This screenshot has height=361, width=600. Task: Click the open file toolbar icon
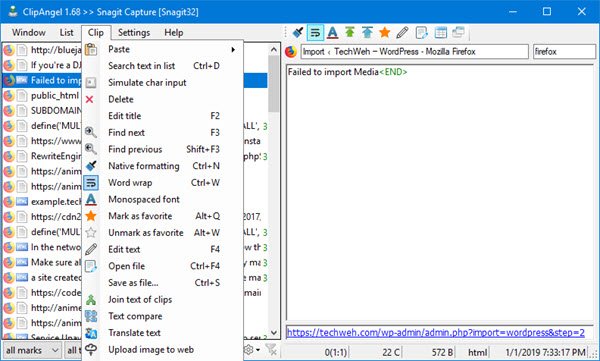pyautogui.click(x=421, y=33)
